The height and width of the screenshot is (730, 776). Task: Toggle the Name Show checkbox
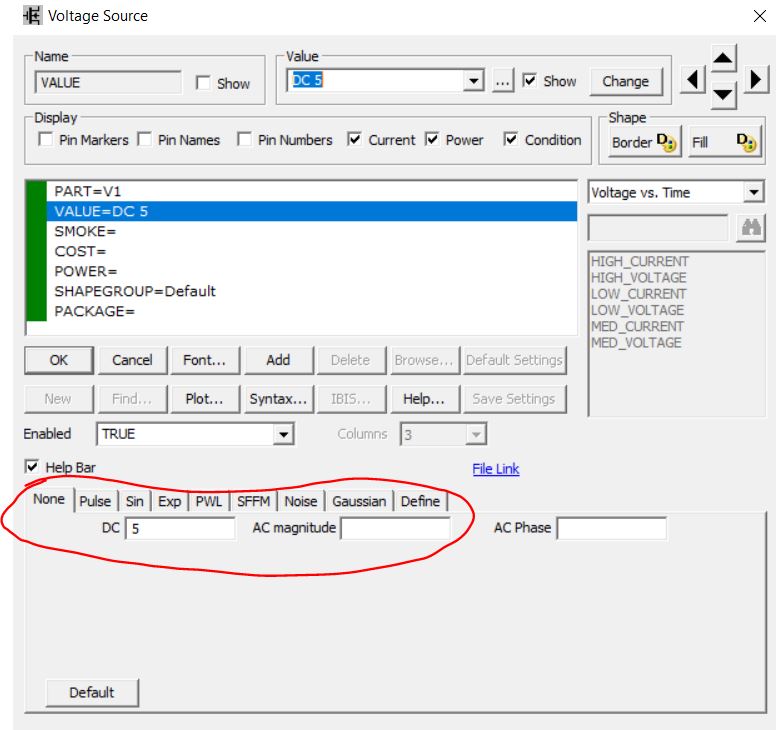click(203, 83)
